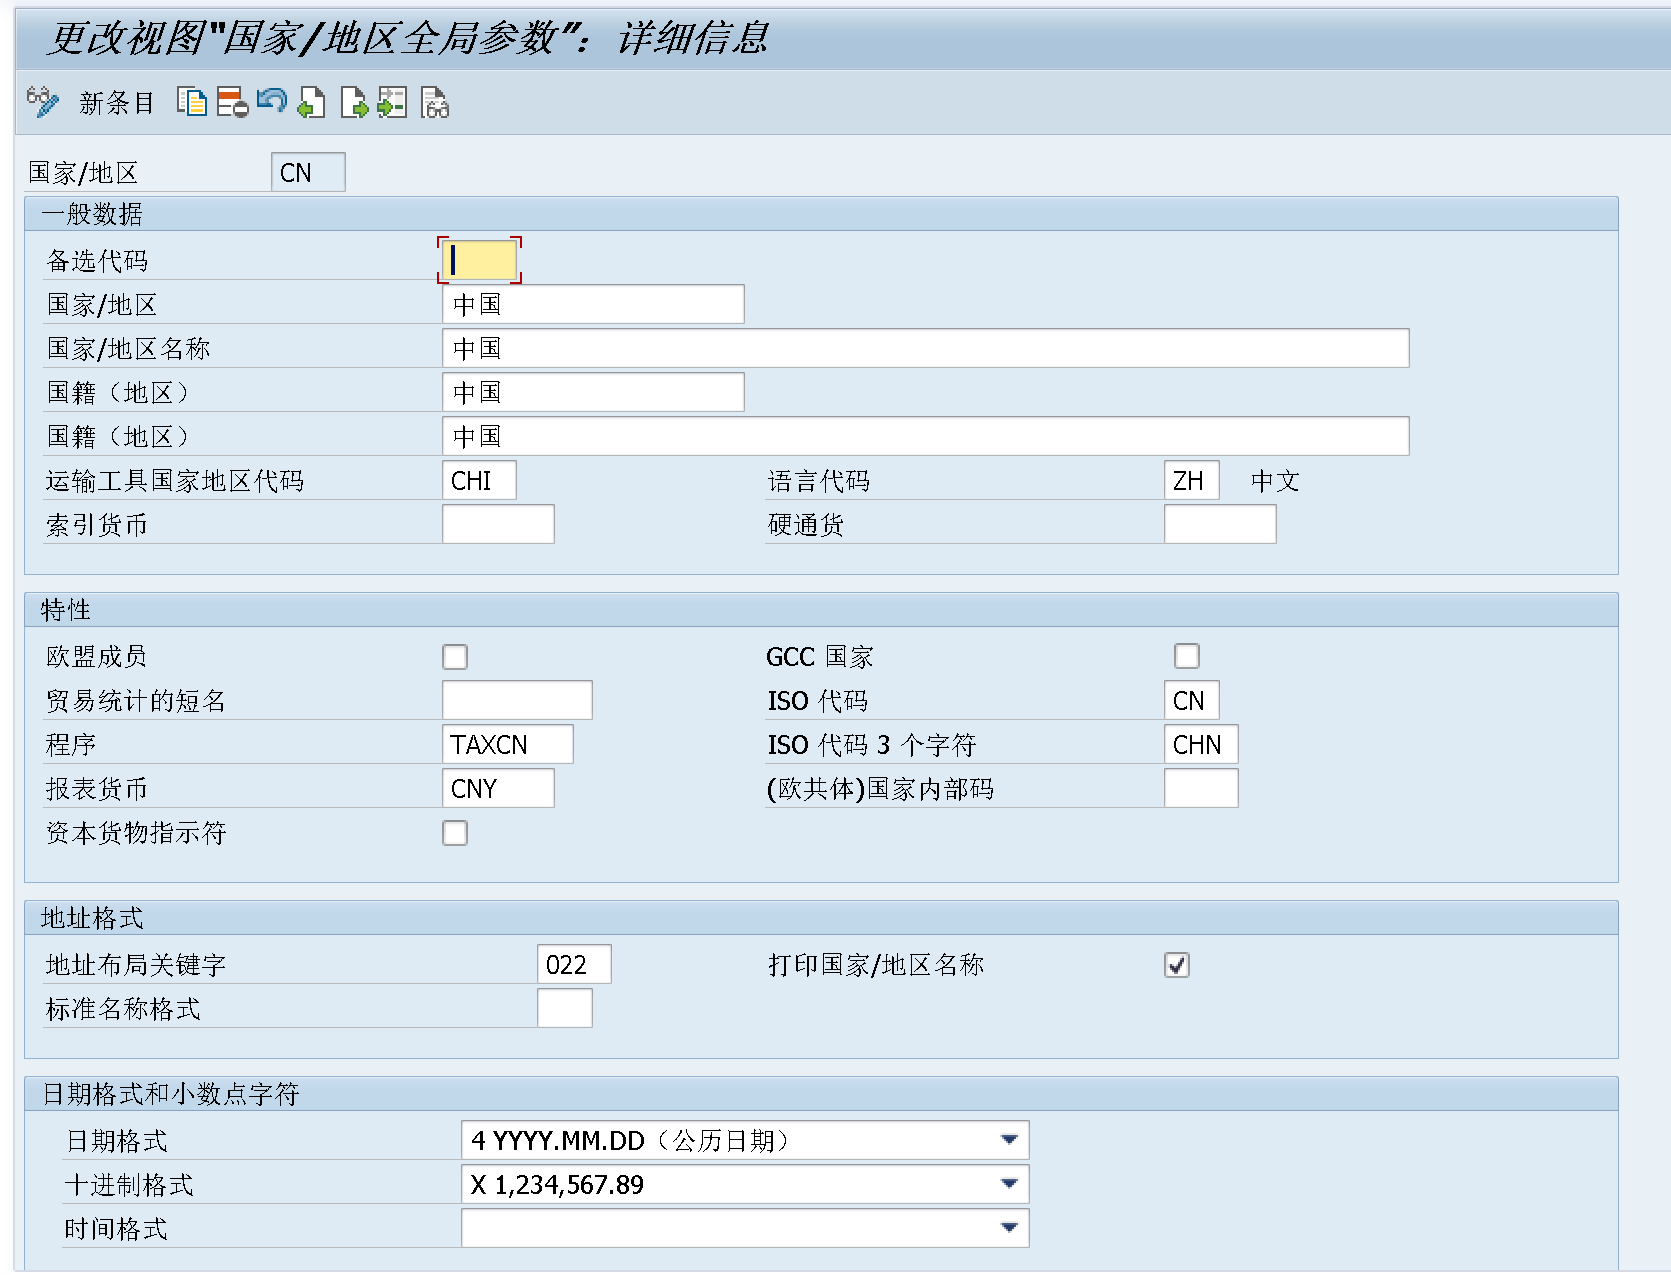Click the Delete entry icon
The width and height of the screenshot is (1671, 1275).
(x=232, y=102)
